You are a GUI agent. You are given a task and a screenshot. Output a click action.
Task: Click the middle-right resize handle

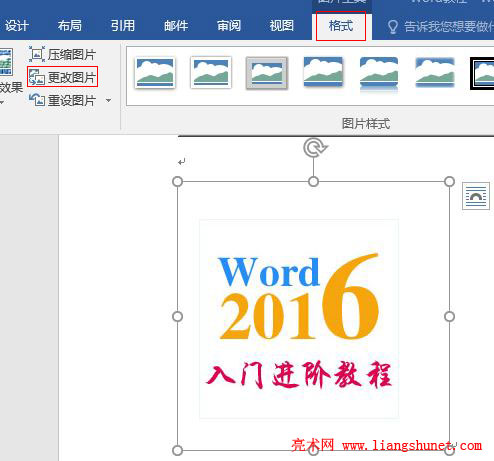click(449, 316)
